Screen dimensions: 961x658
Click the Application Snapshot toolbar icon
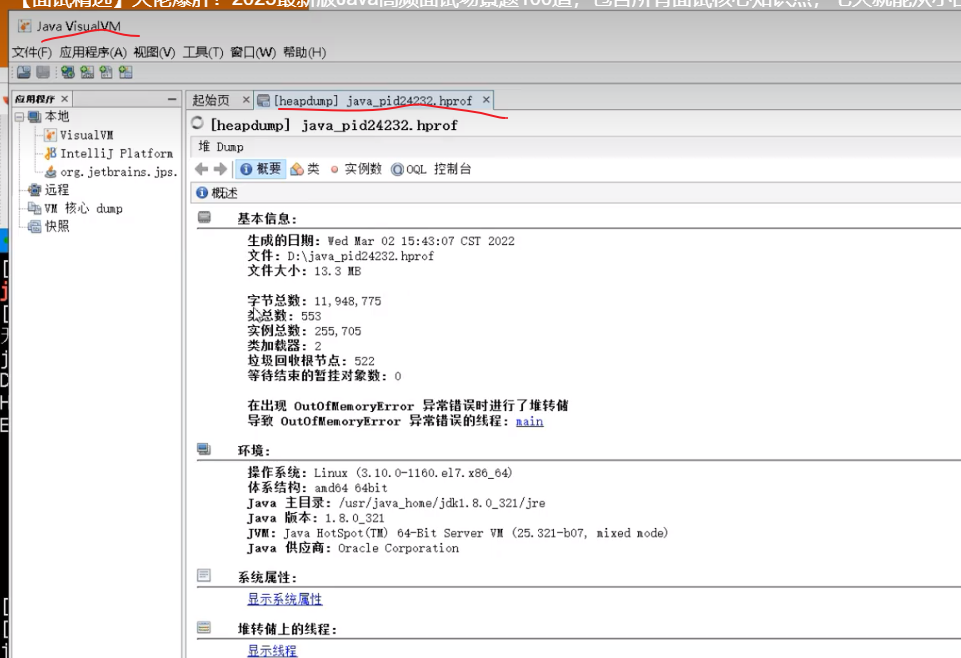pos(126,72)
